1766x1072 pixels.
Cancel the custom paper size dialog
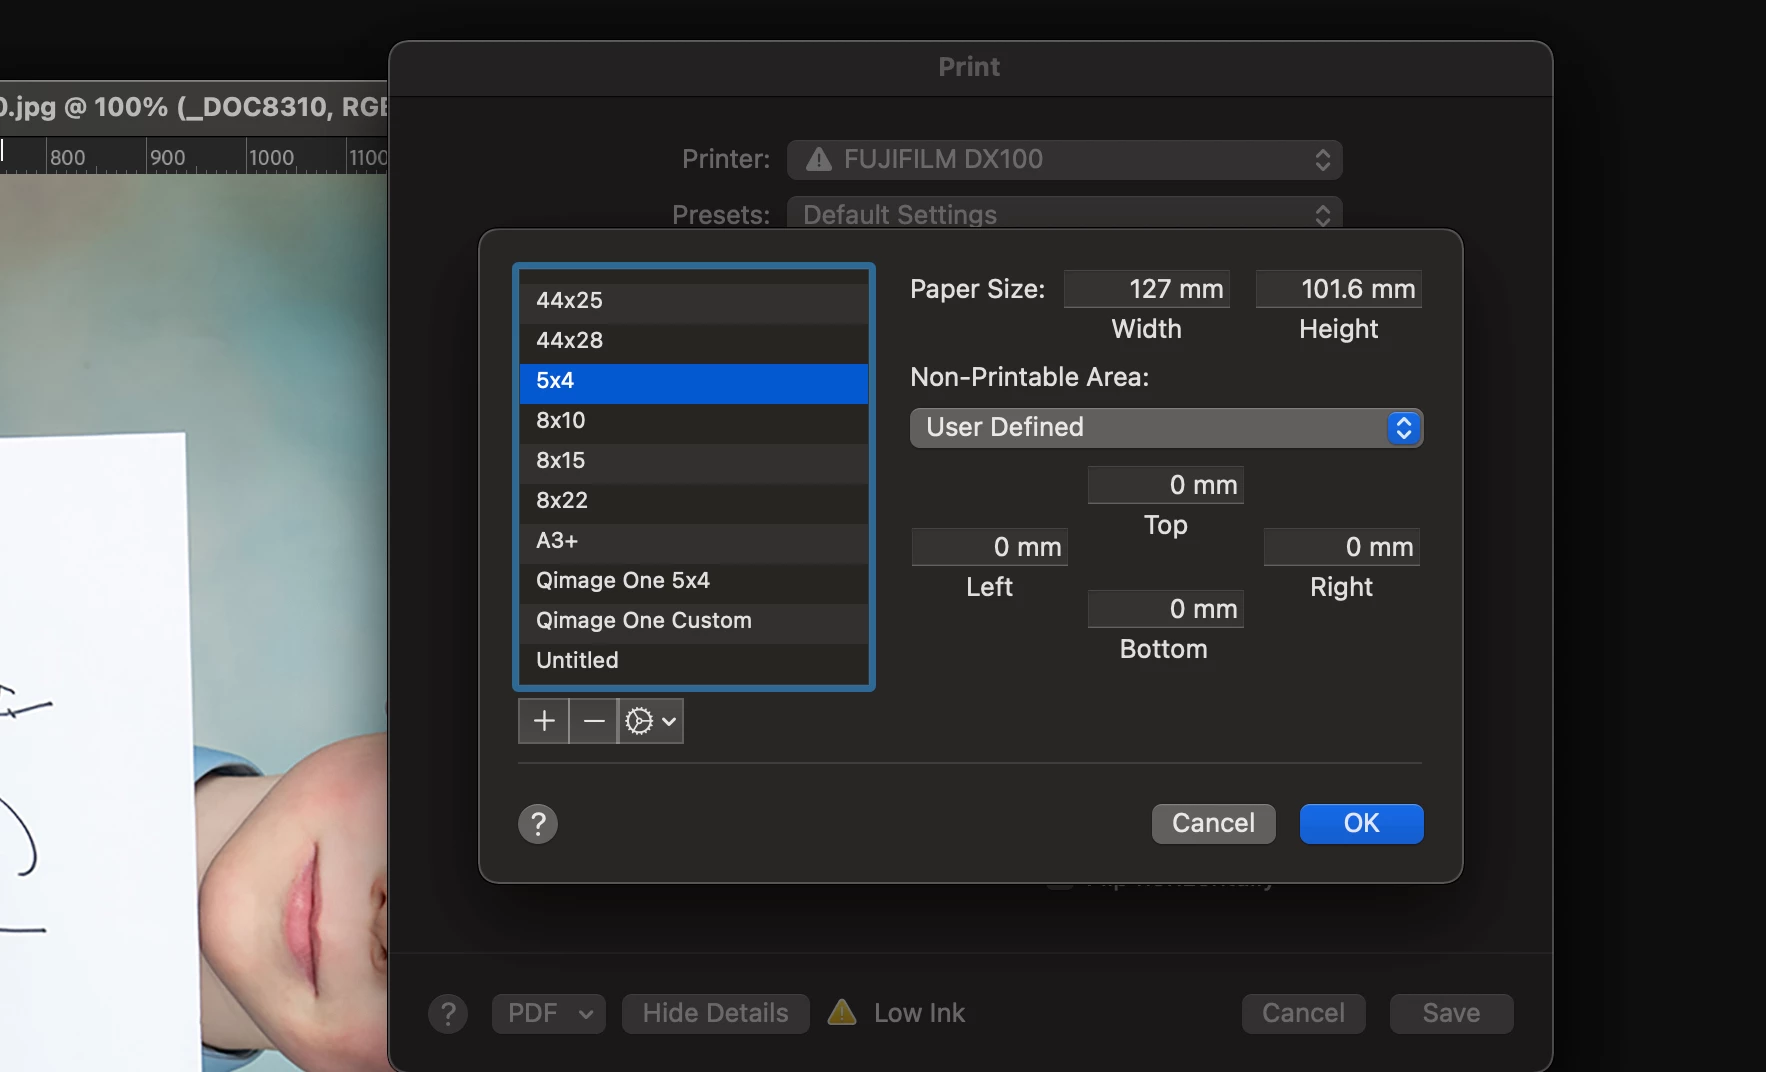[1214, 824]
